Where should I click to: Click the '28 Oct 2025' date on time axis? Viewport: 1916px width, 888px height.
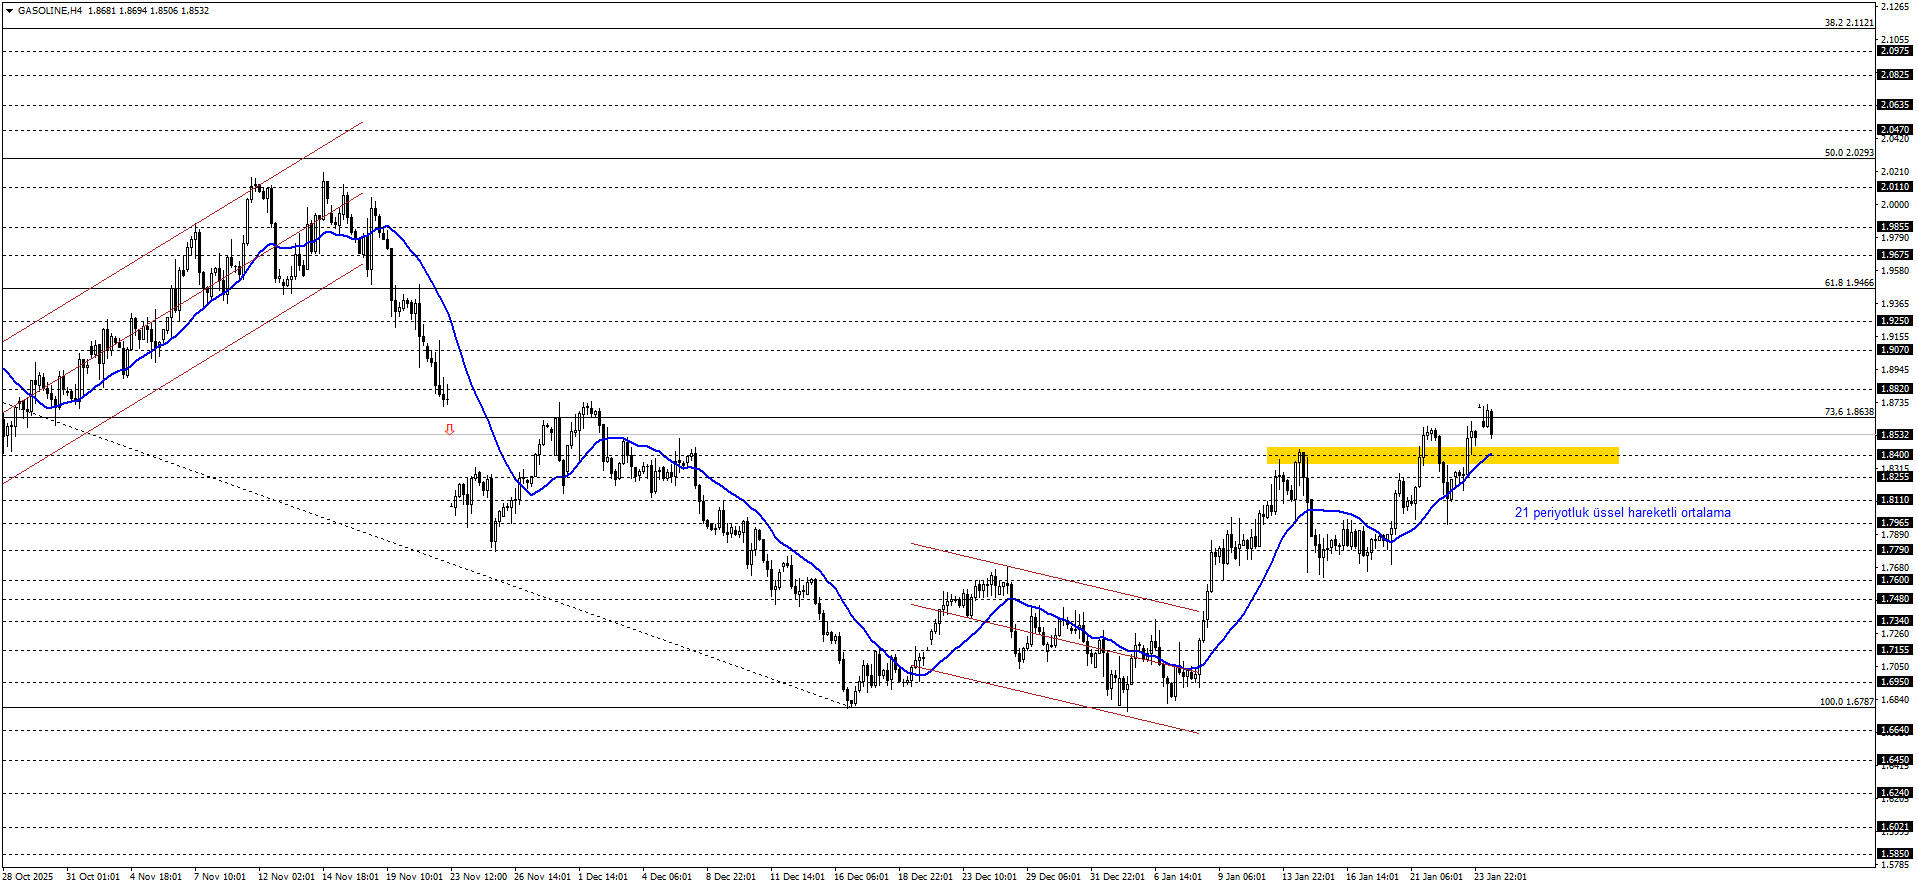click(28, 877)
